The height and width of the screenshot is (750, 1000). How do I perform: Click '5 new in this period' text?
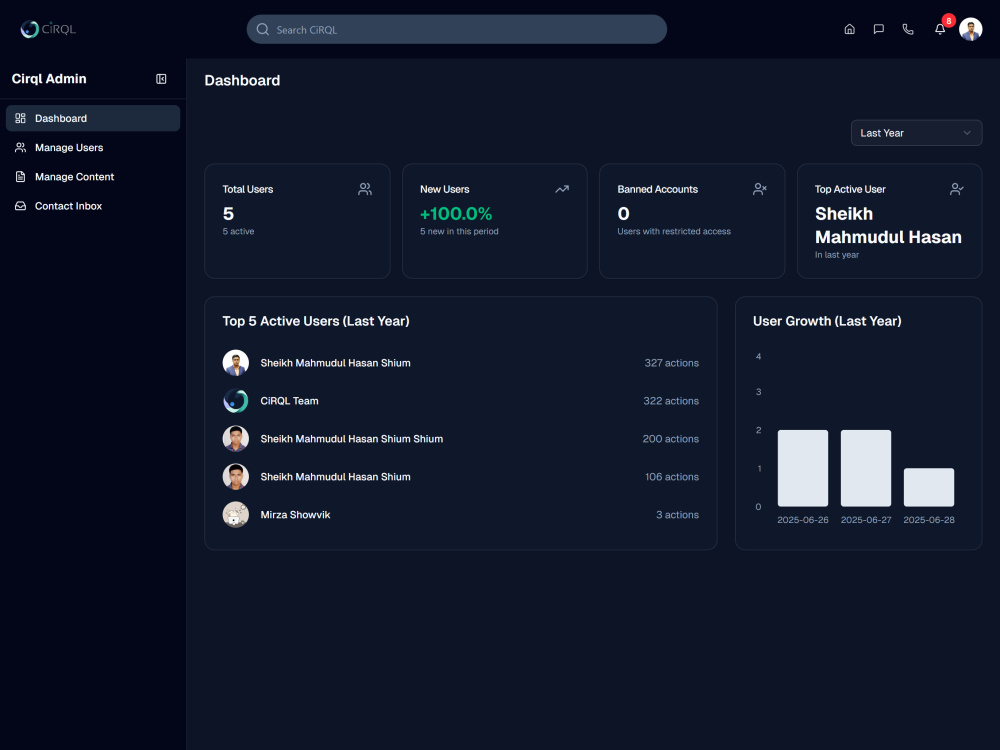tap(459, 232)
